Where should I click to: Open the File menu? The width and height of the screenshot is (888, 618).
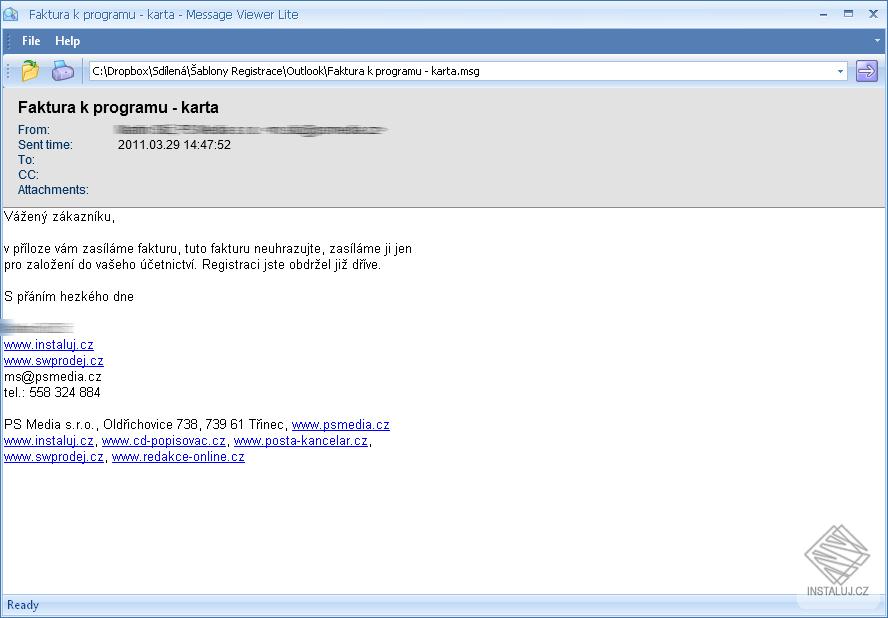[31, 41]
